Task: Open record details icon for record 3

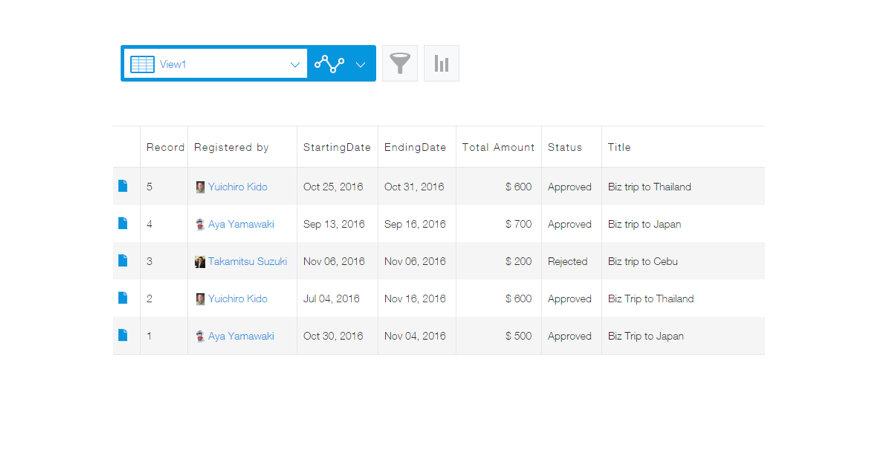Action: pos(123,261)
